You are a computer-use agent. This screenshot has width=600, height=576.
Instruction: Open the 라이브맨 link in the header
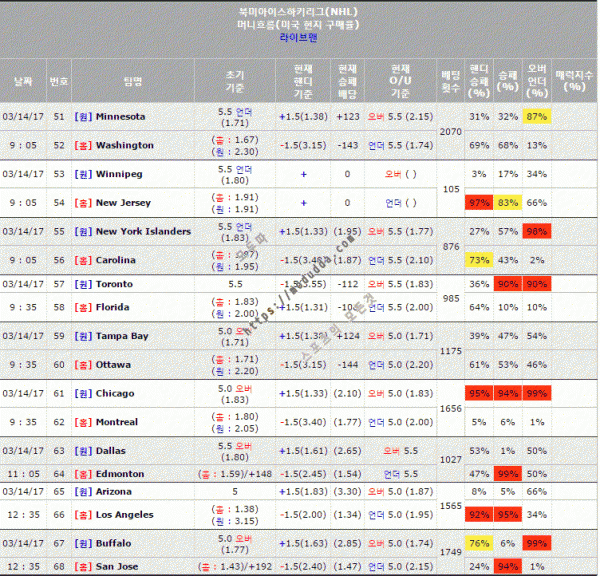click(x=298, y=38)
